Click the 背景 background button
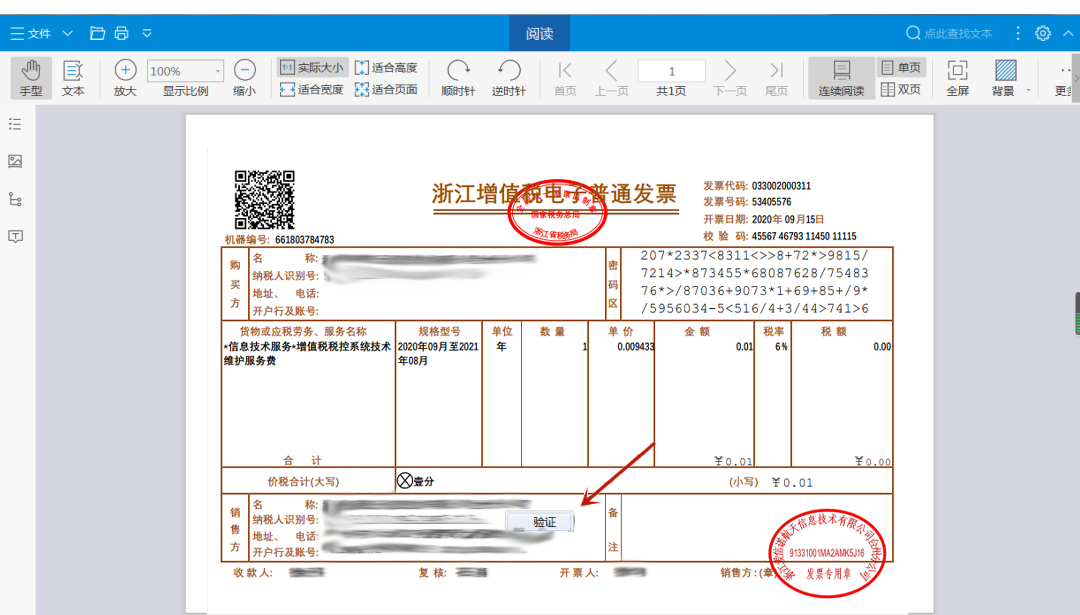This screenshot has width=1080, height=615. point(1004,78)
